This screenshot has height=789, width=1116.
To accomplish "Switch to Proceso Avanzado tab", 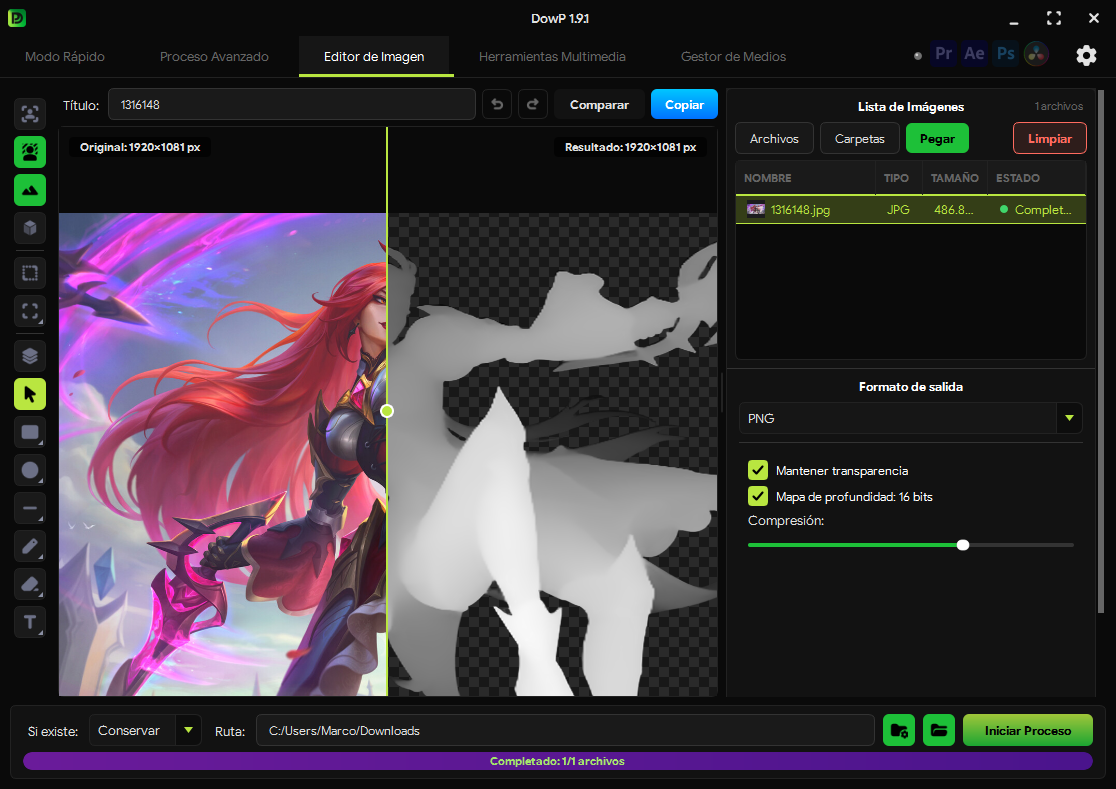I will [214, 57].
